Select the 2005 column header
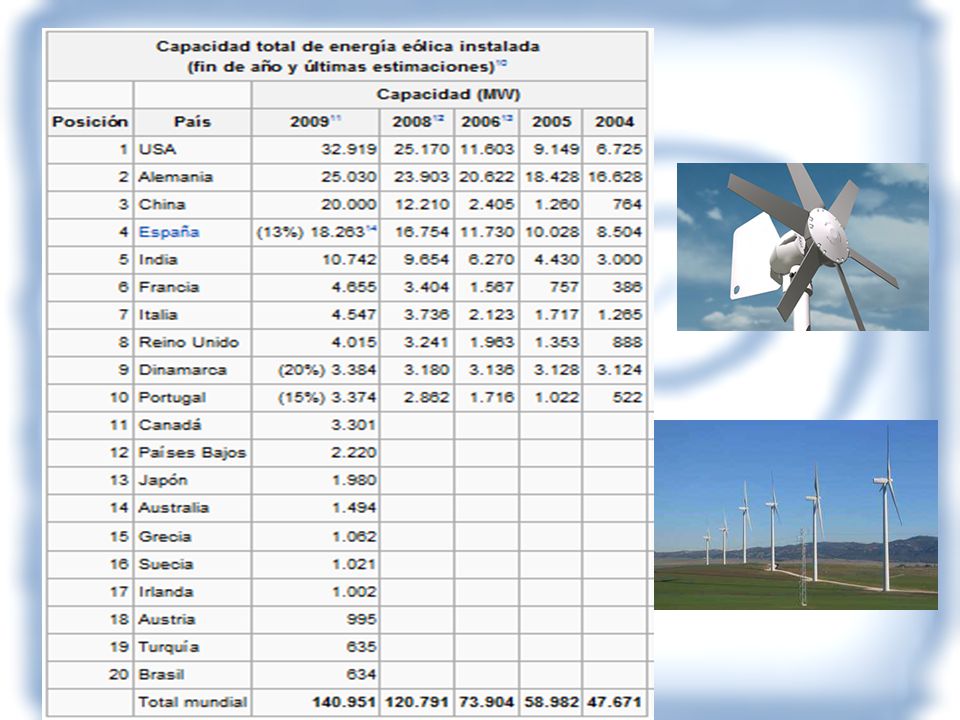 tap(551, 122)
